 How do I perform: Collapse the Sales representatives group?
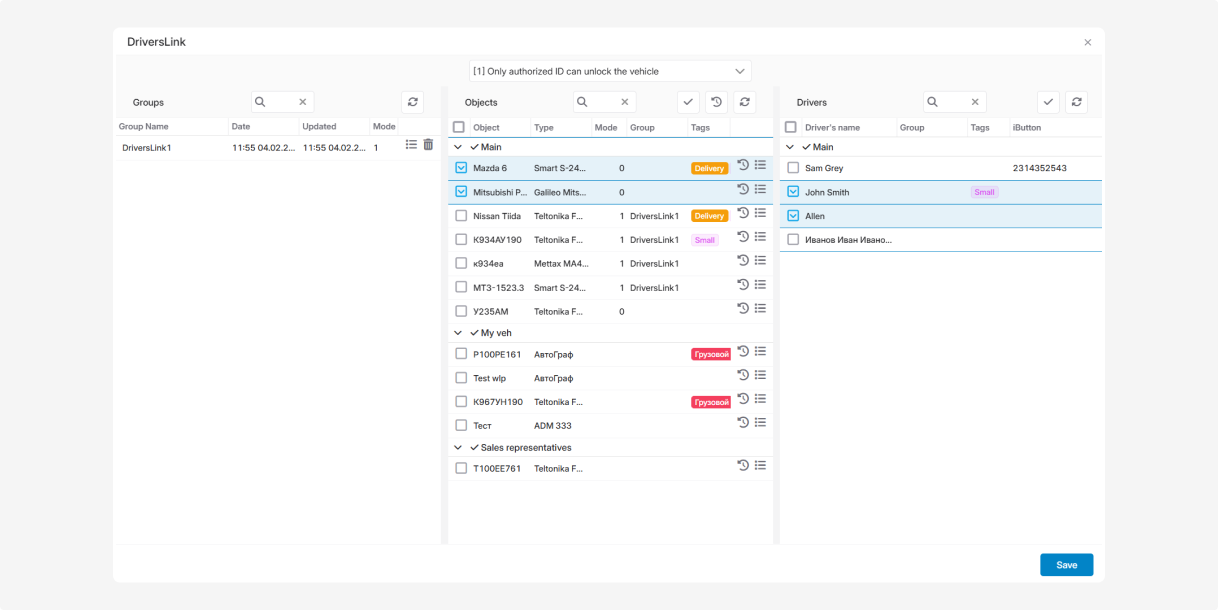tap(458, 448)
